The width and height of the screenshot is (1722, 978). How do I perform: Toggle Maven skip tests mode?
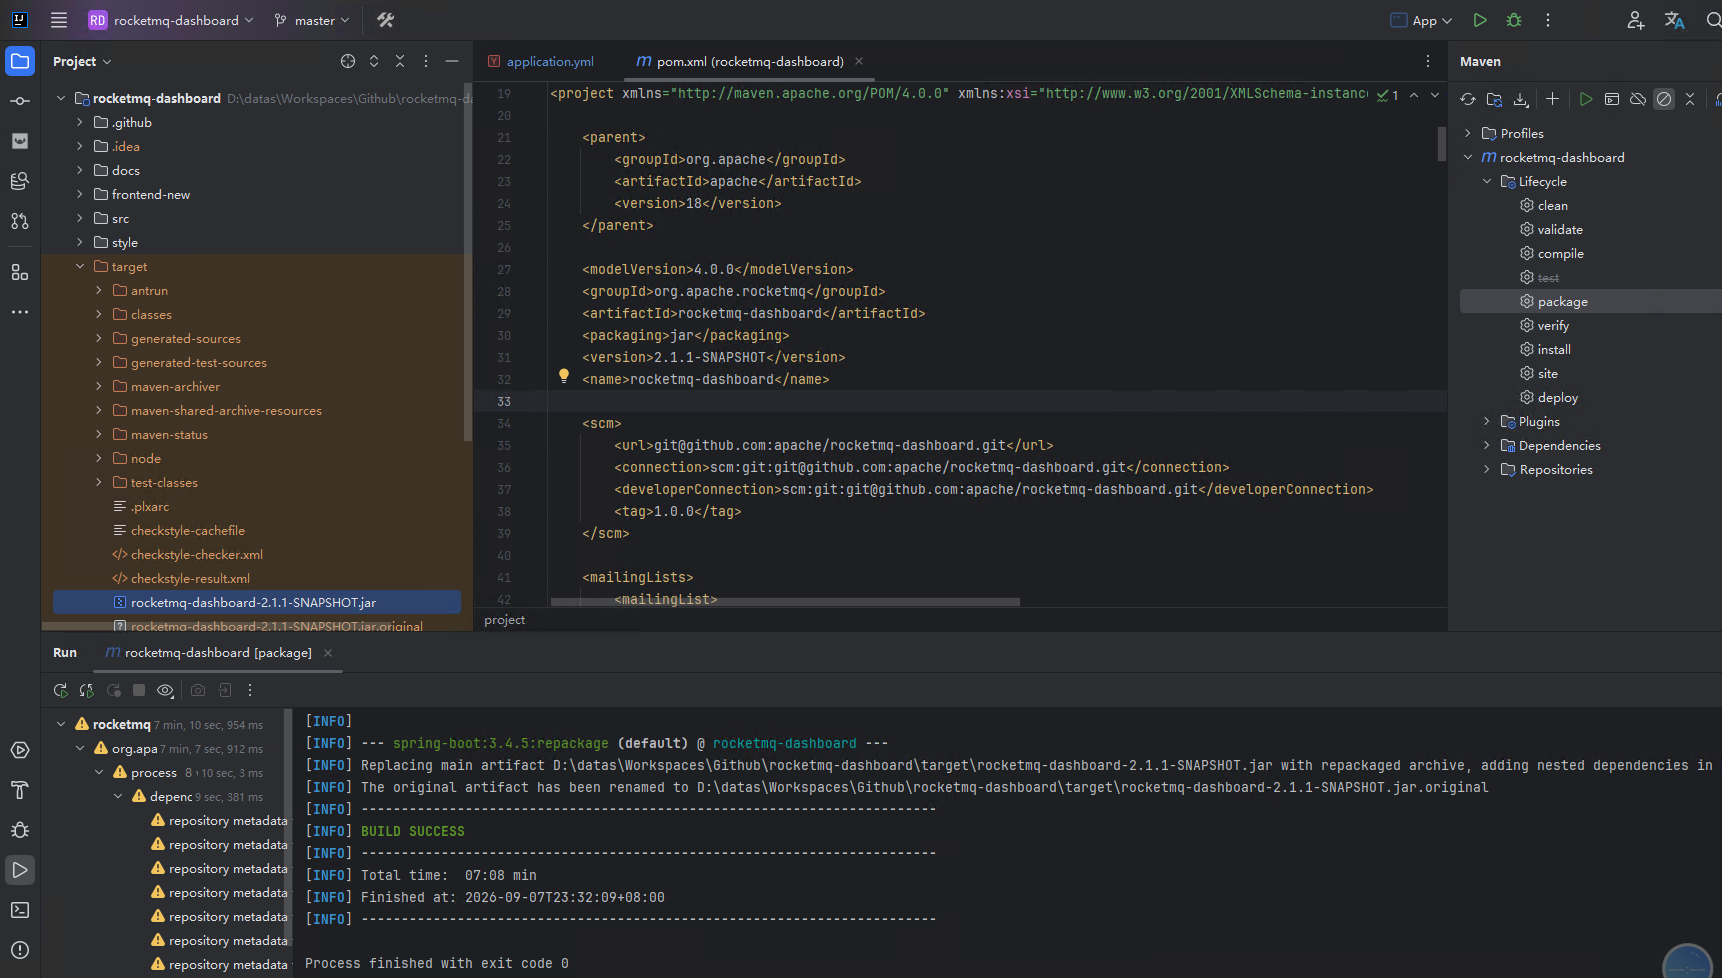(x=1664, y=99)
